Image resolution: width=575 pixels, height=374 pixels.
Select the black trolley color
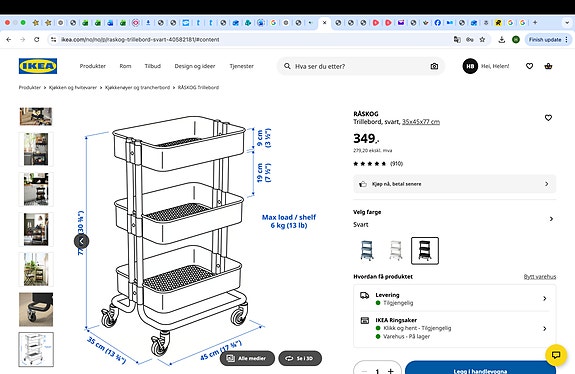tap(425, 250)
